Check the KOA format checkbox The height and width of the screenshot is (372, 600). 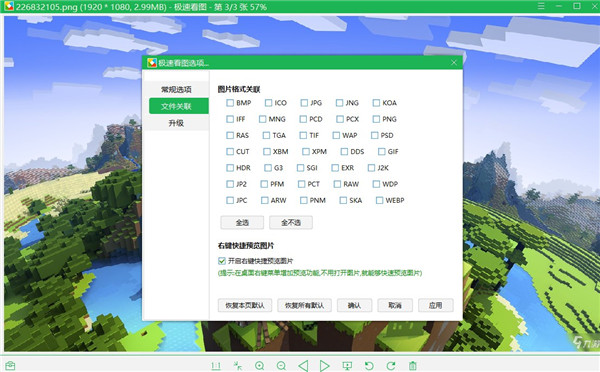click(377, 103)
